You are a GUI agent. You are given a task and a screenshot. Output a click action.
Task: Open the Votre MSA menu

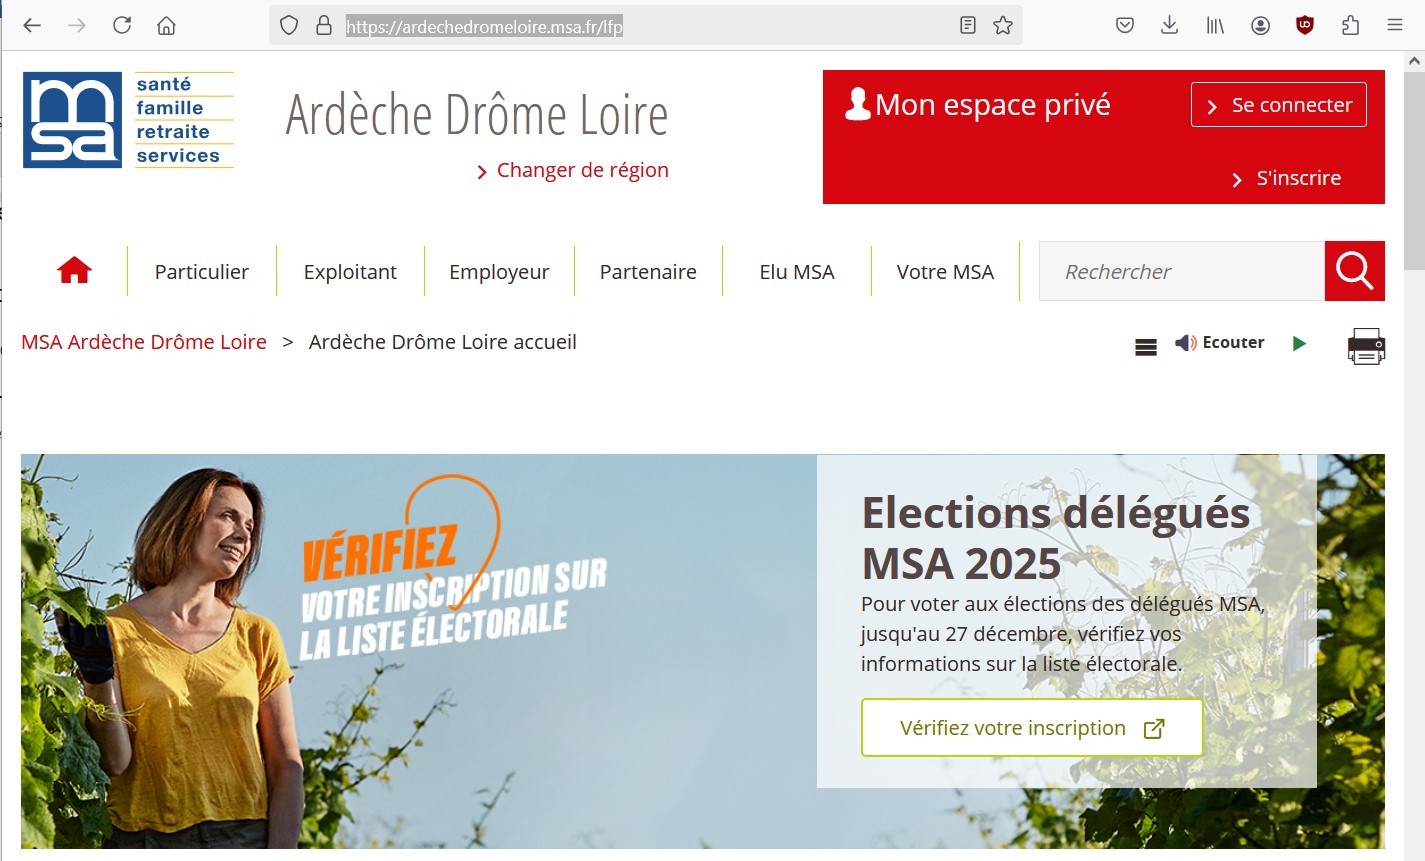coord(945,272)
